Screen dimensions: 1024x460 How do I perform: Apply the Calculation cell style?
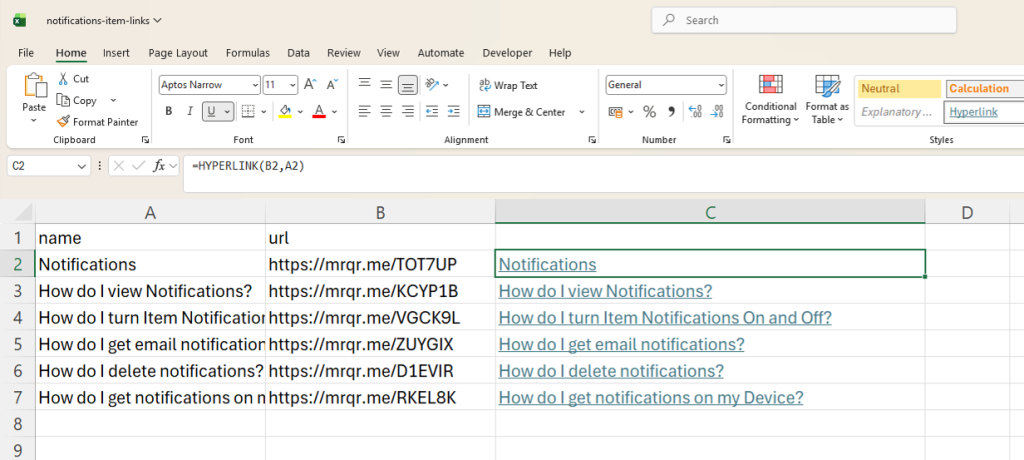click(x=984, y=88)
